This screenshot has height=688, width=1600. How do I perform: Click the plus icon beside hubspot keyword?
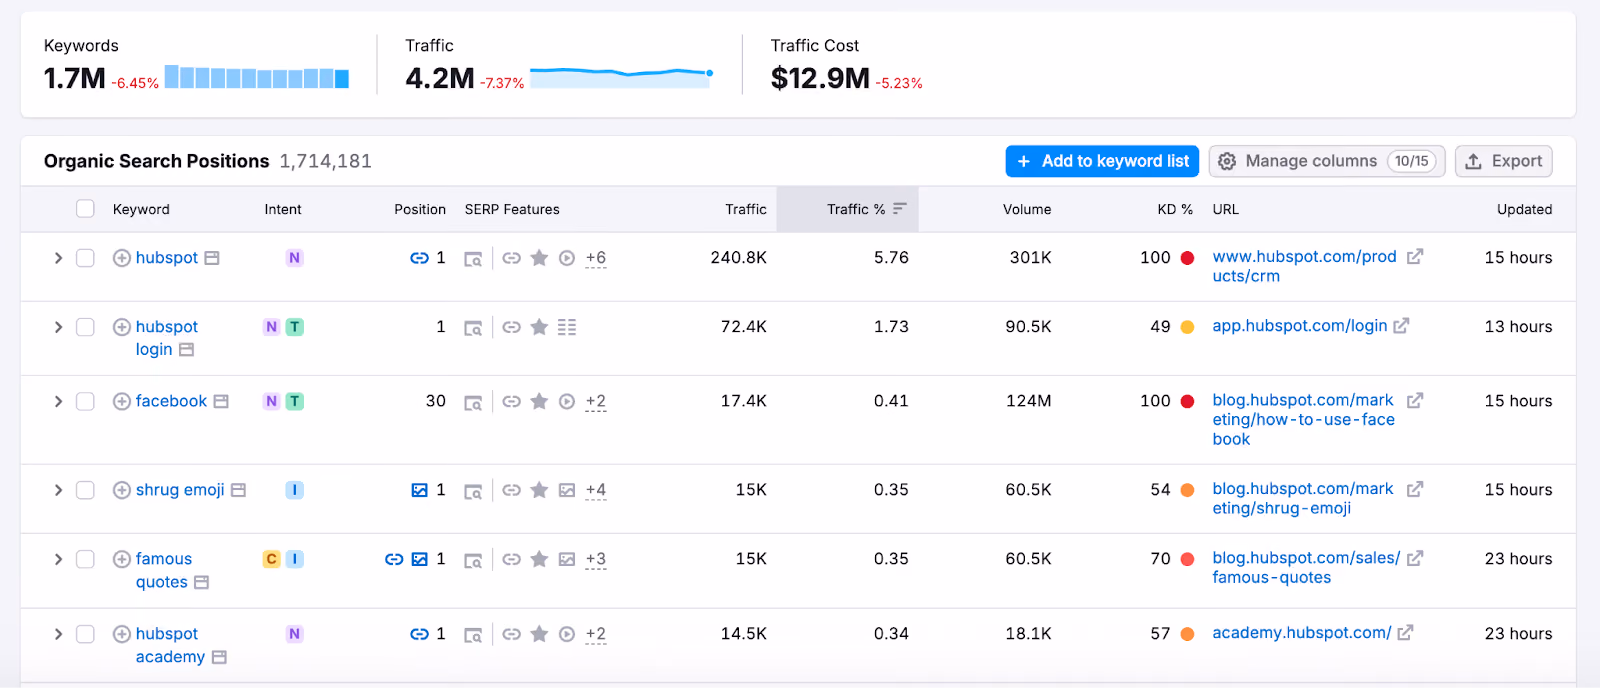pos(122,258)
